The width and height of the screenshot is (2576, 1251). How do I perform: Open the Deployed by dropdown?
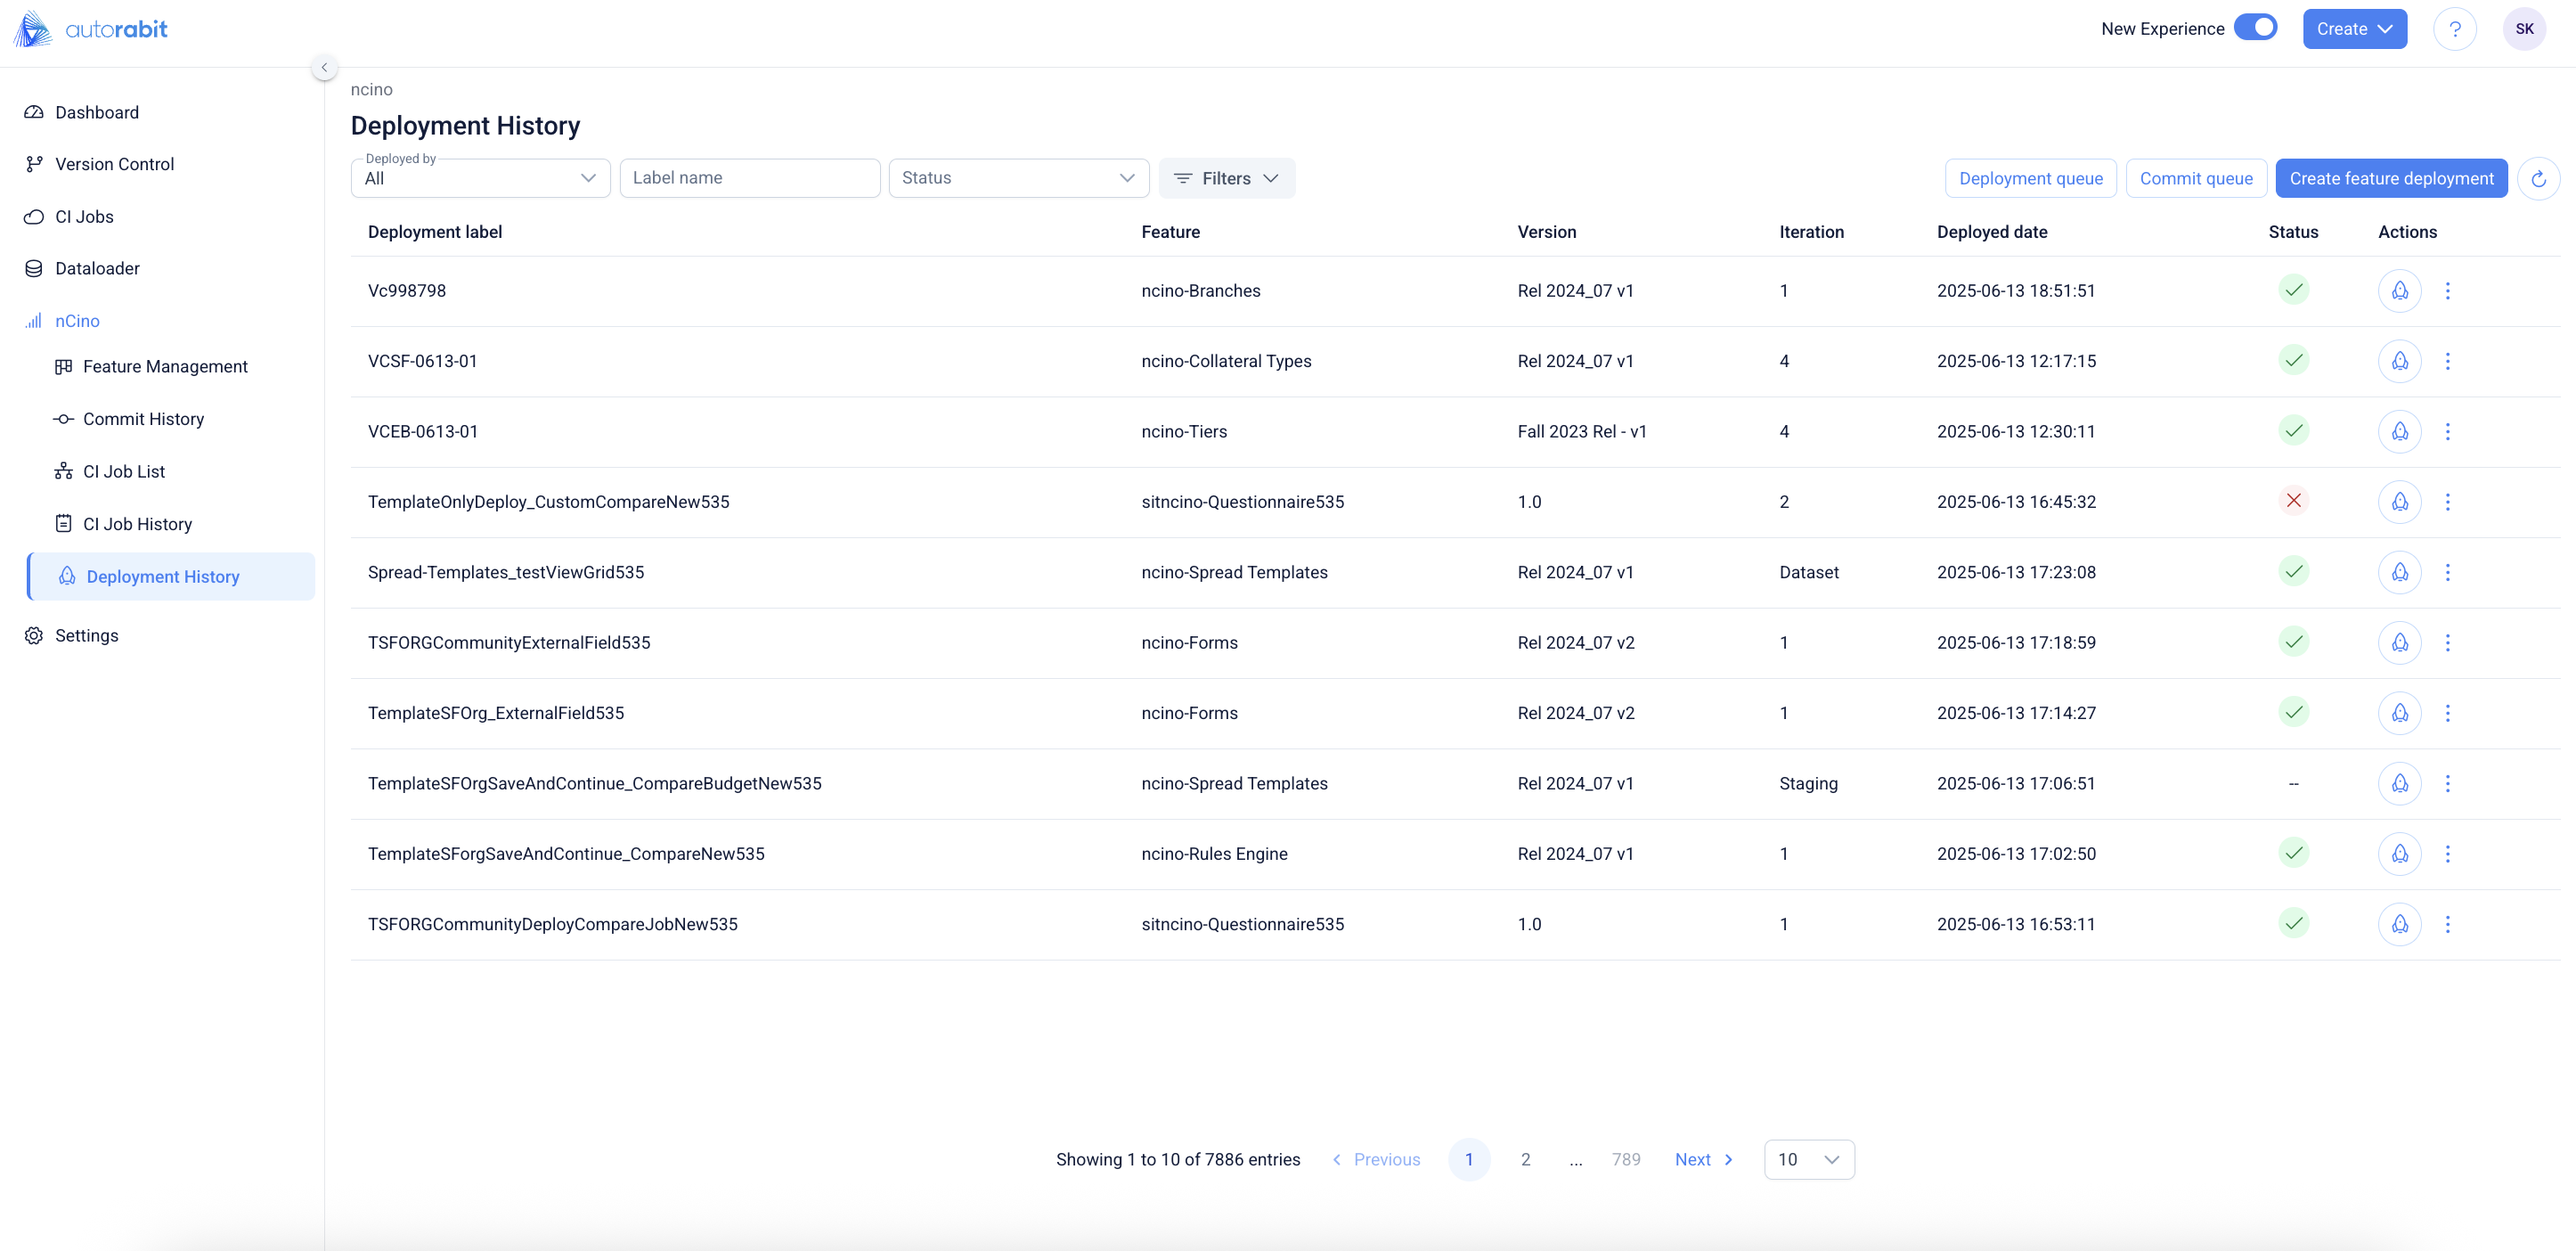[x=481, y=179]
